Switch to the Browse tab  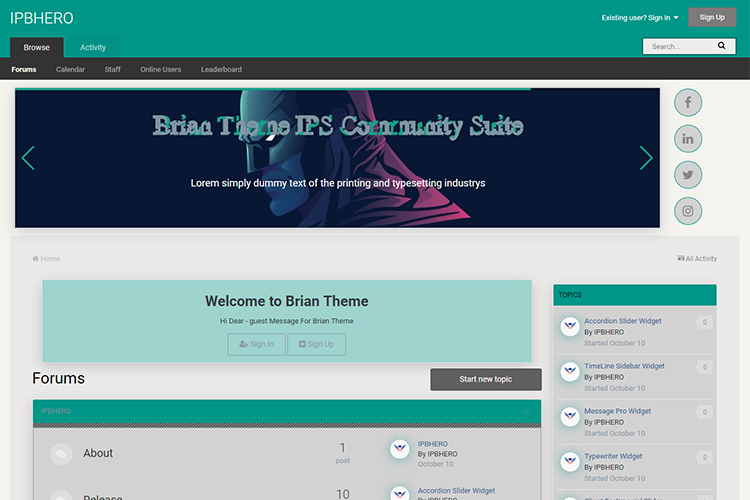(x=37, y=47)
